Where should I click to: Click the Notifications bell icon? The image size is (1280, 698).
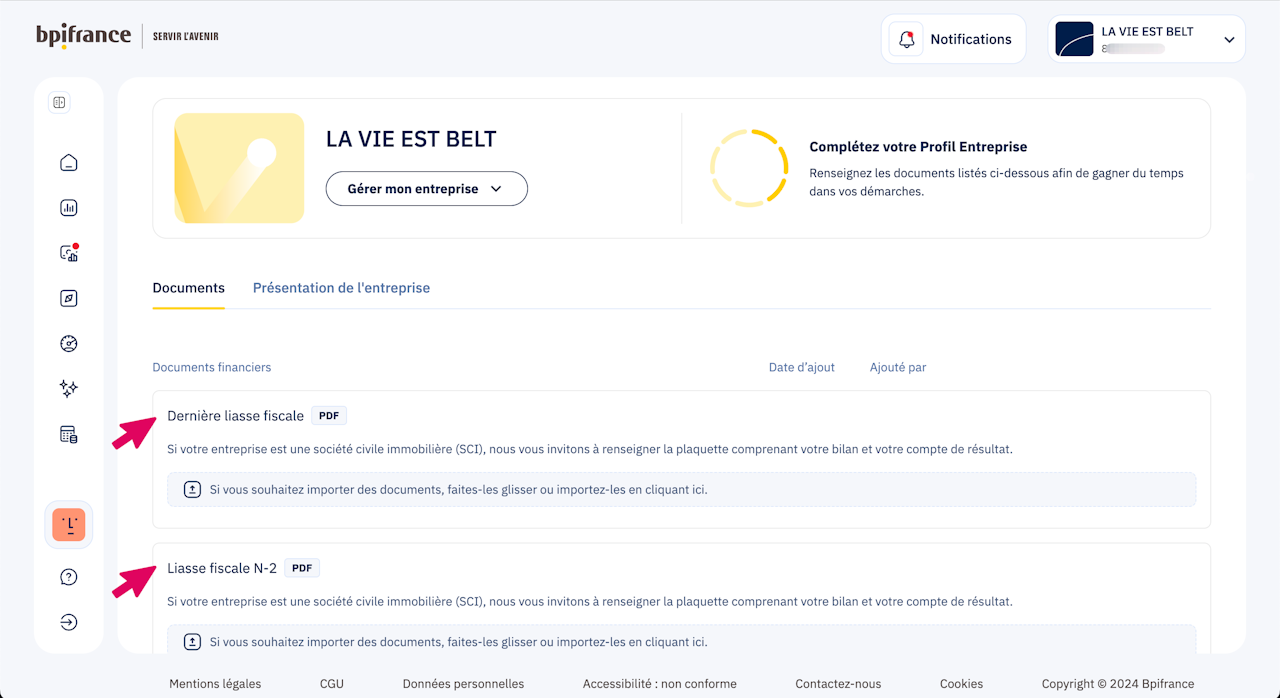coord(907,39)
